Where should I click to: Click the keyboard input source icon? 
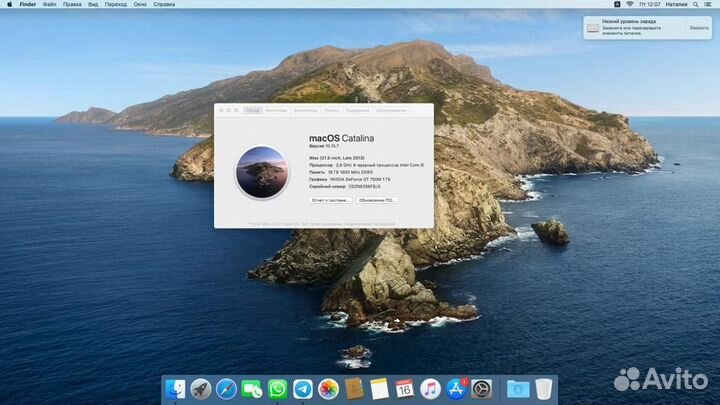coord(617,4)
